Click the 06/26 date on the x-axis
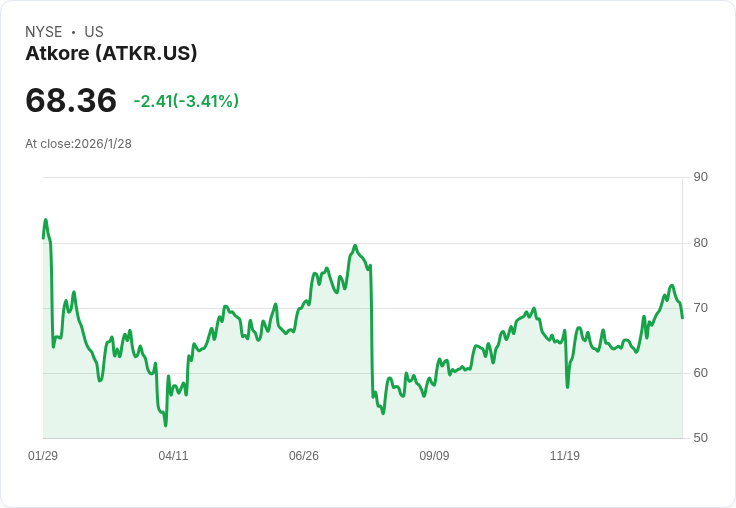This screenshot has width=736, height=508. point(304,455)
